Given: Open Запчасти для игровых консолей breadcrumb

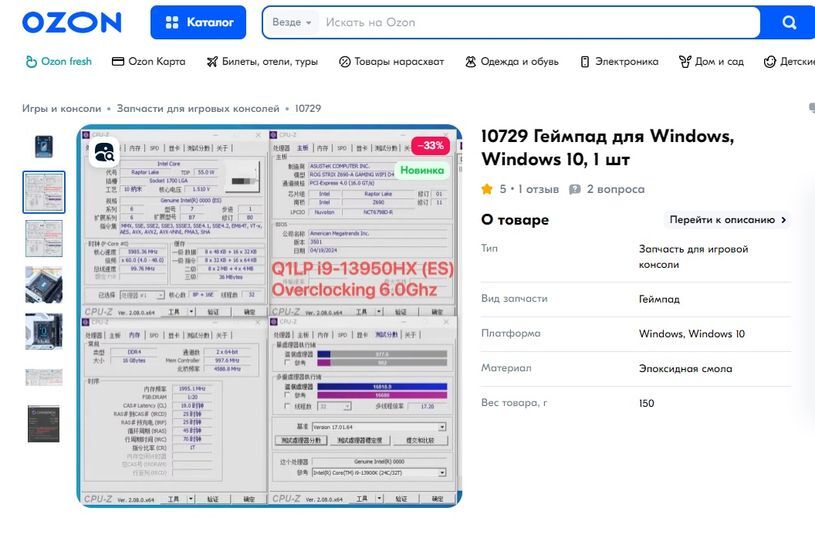Looking at the screenshot, I should point(198,108).
